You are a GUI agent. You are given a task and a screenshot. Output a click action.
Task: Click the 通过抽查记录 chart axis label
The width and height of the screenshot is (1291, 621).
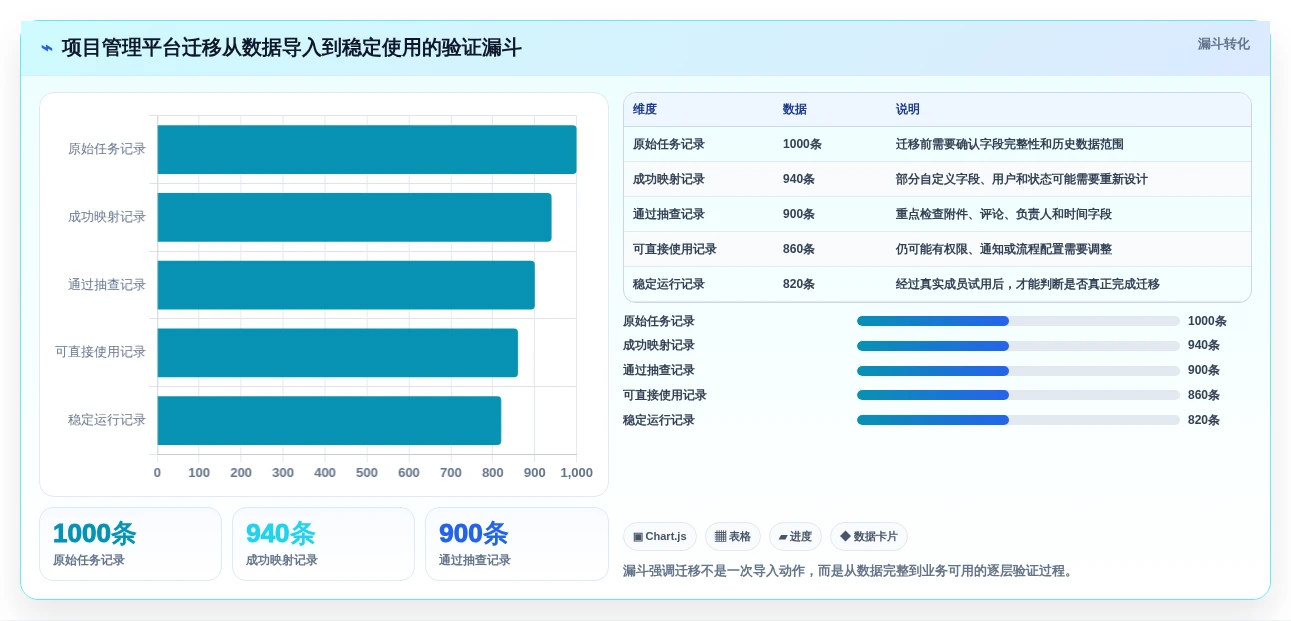pyautogui.click(x=107, y=285)
